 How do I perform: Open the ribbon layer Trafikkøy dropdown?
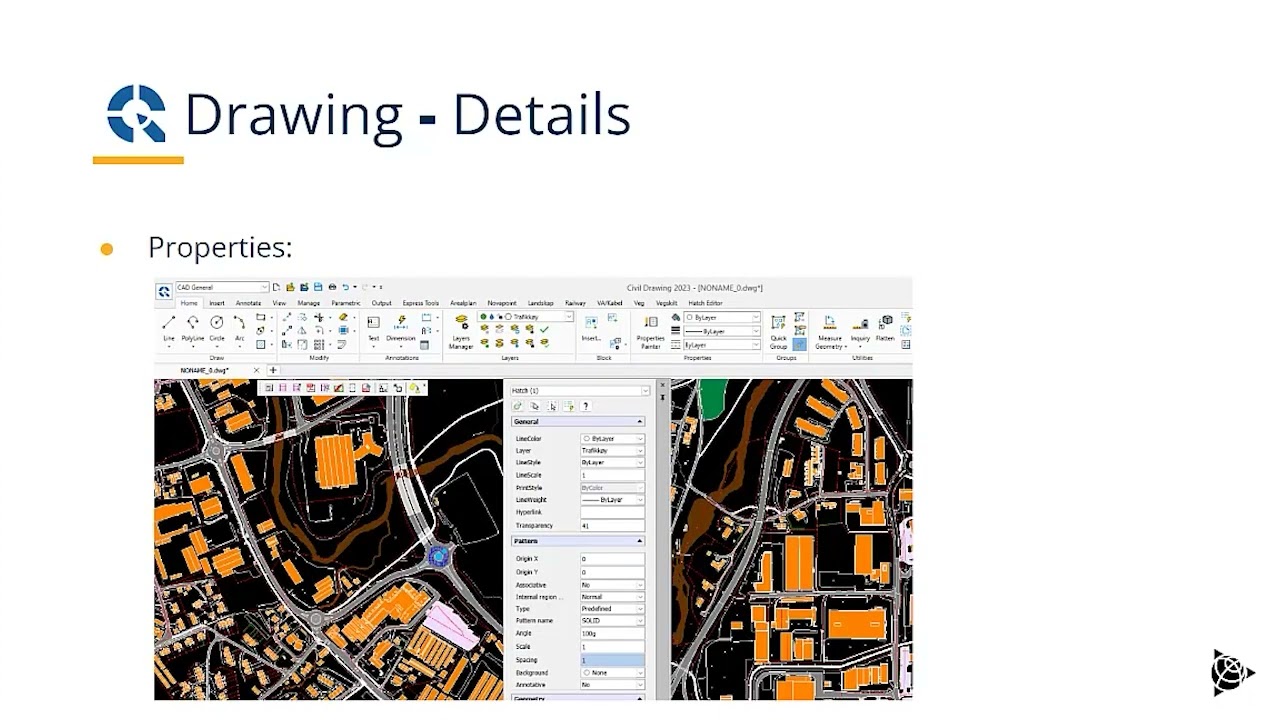click(x=526, y=317)
